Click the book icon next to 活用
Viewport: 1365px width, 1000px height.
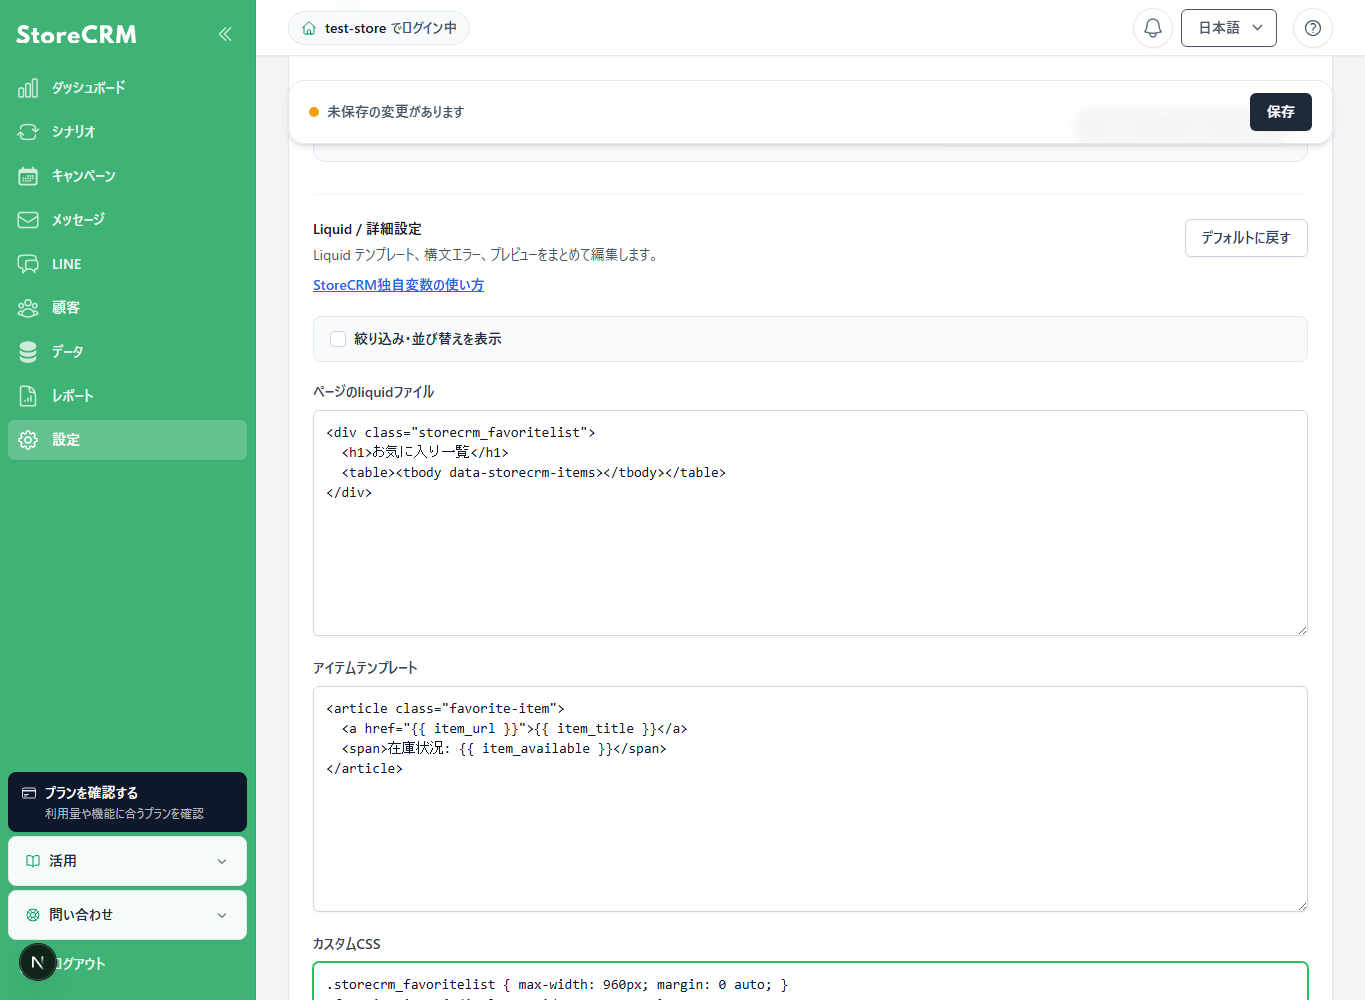point(33,861)
